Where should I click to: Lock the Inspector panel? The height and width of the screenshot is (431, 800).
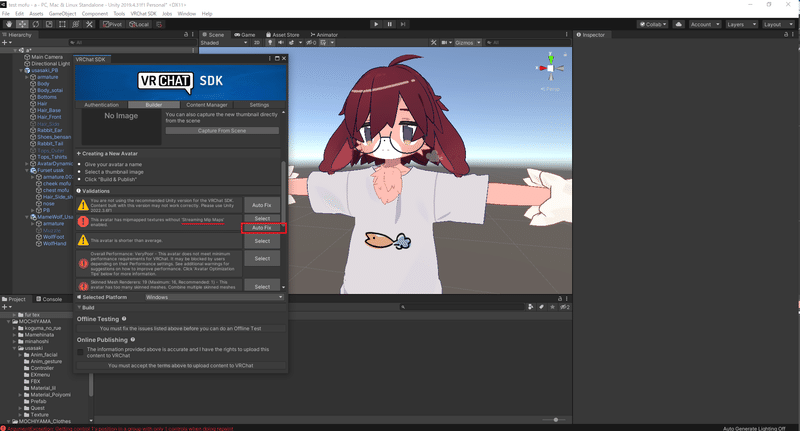click(786, 34)
